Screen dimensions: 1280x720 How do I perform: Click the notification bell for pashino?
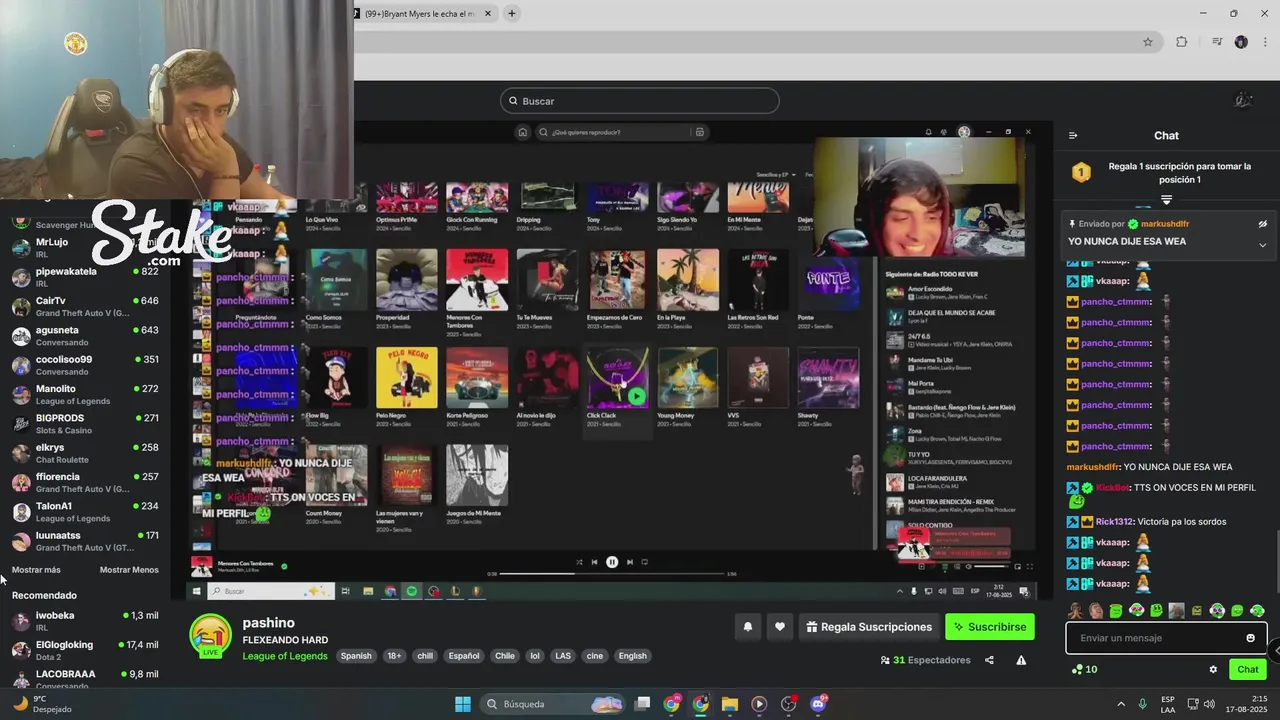[x=747, y=627]
